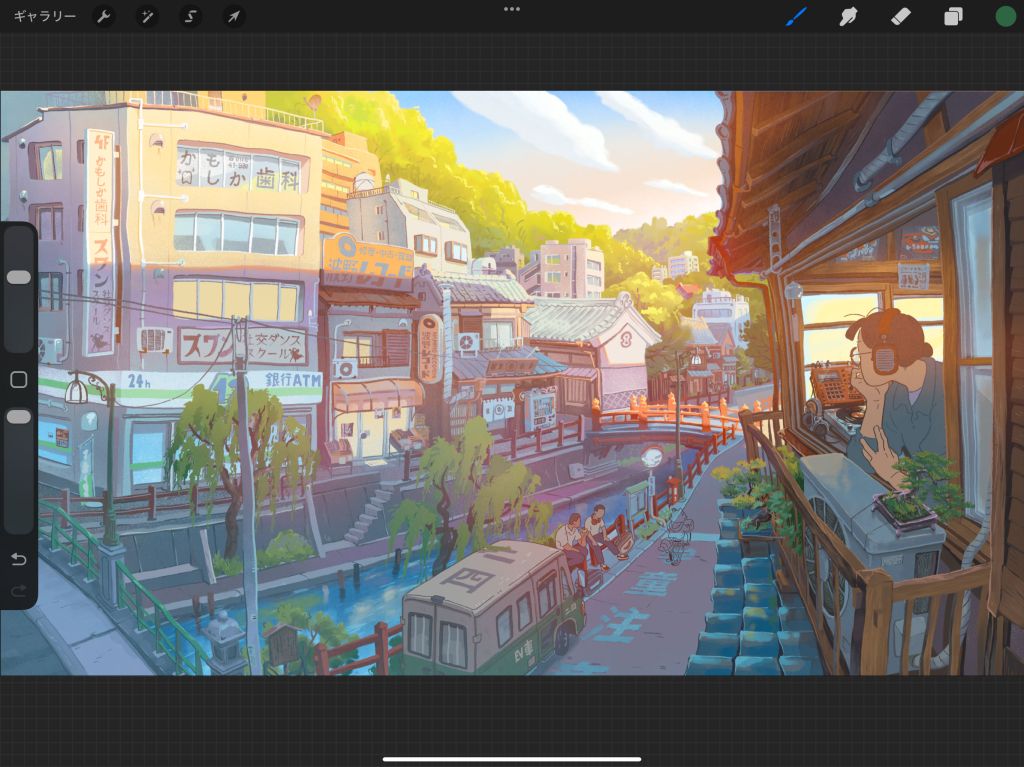The image size is (1024, 767).
Task: Tap the brush opacity slider handle
Action: 18,415
